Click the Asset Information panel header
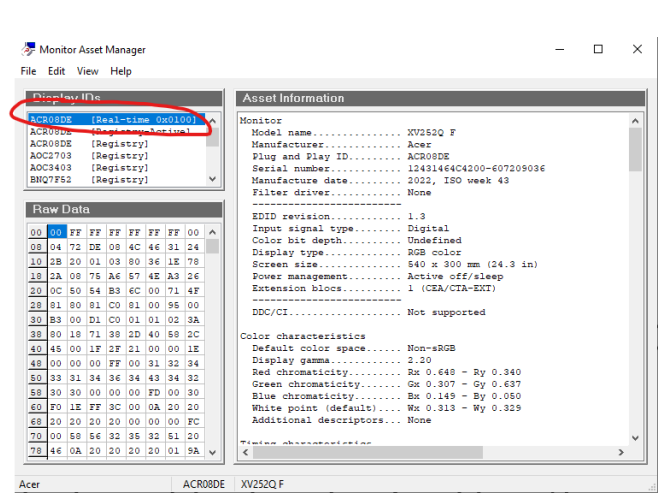The height and width of the screenshot is (503, 672). (x=441, y=98)
